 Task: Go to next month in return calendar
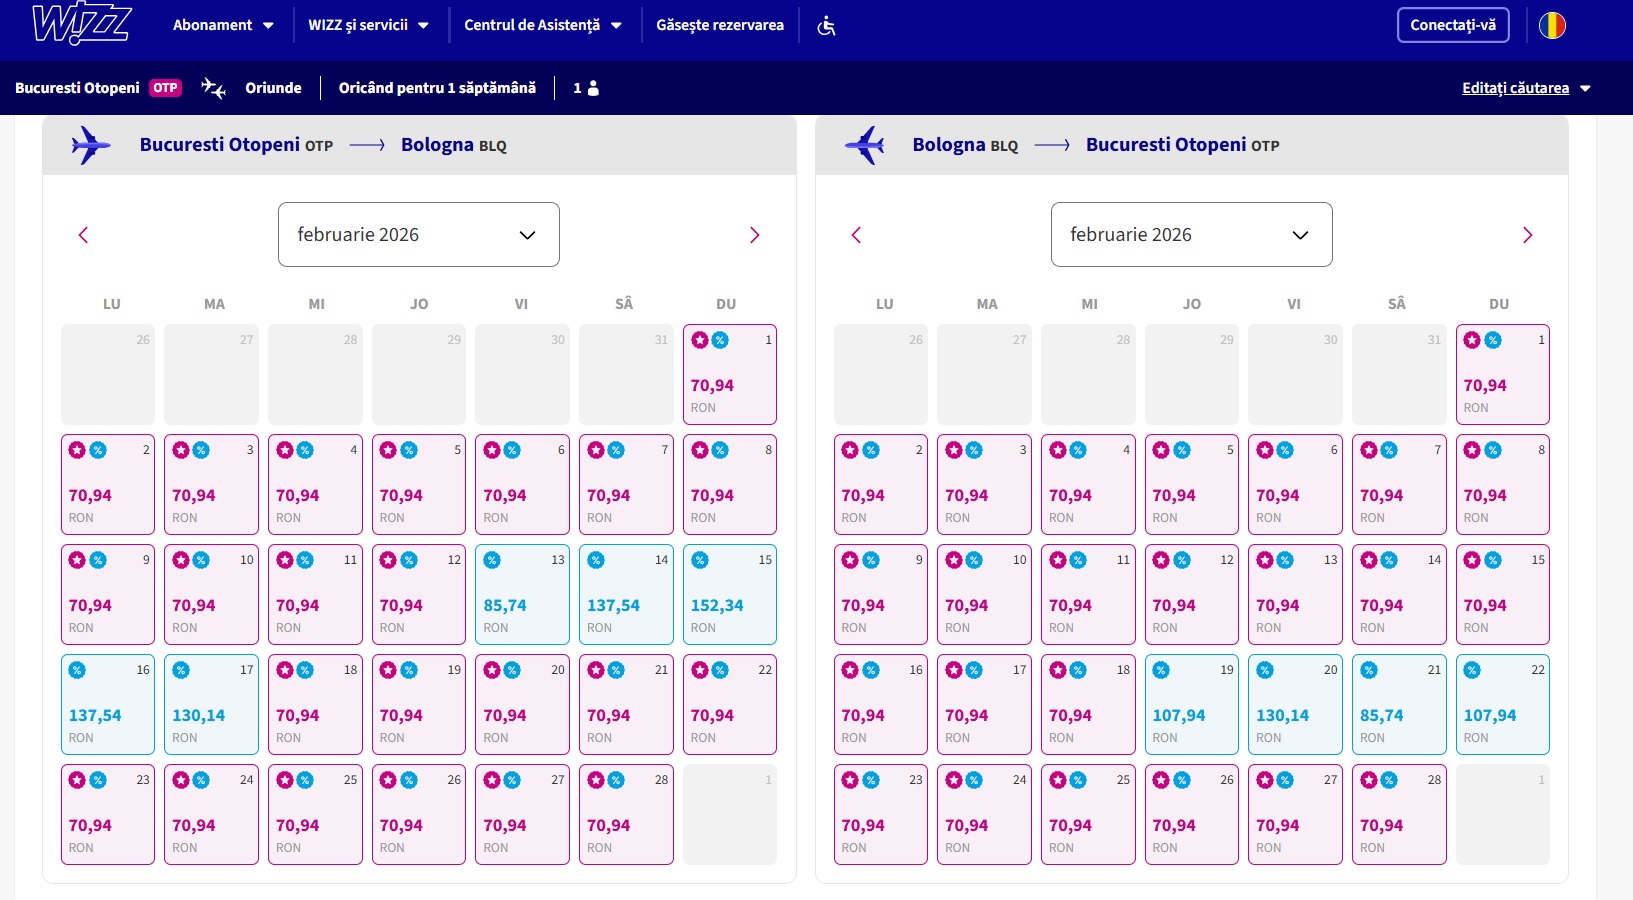(1527, 235)
